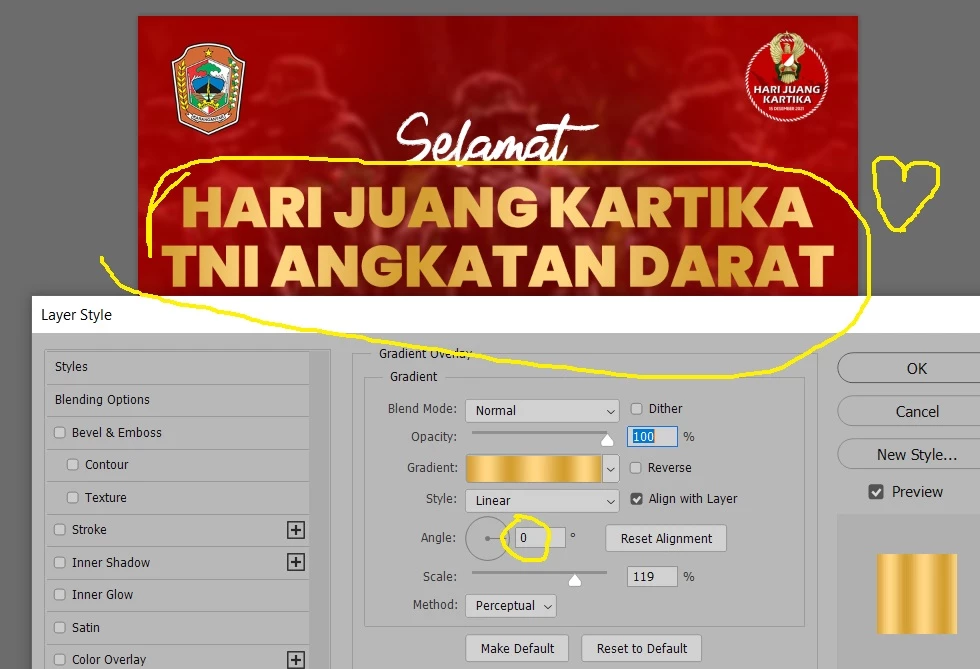
Task: Toggle the Dither checkbox
Action: pos(636,409)
